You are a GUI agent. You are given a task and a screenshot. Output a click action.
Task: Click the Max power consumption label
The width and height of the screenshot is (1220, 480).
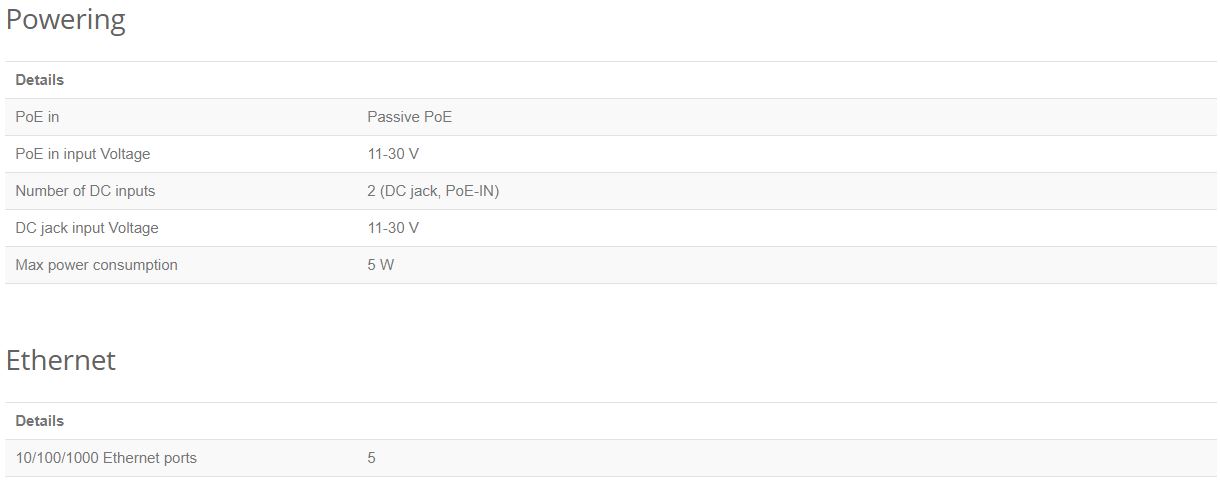pyautogui.click(x=96, y=265)
